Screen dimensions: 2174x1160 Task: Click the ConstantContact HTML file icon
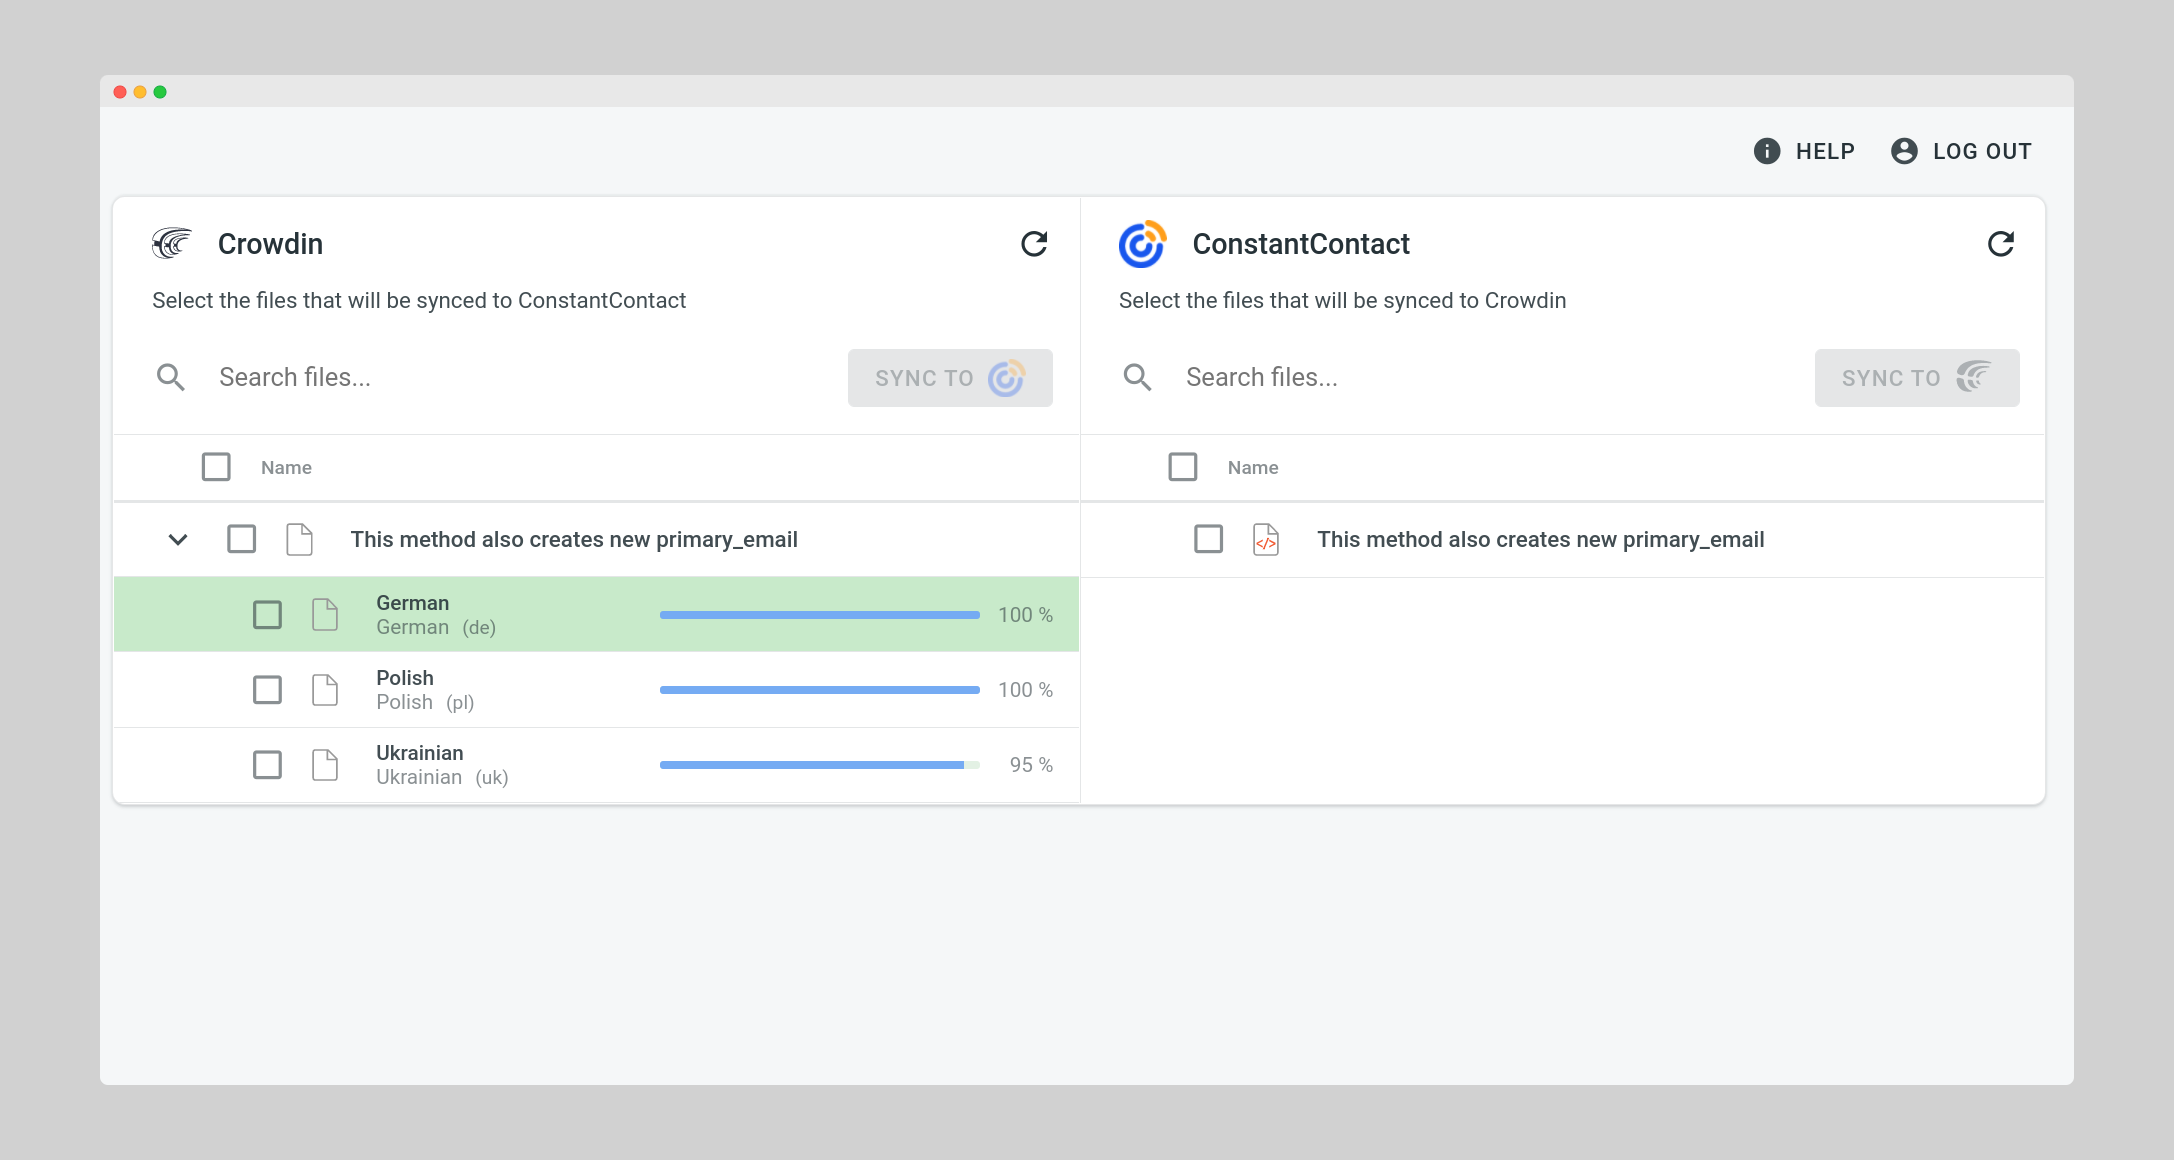(1266, 539)
